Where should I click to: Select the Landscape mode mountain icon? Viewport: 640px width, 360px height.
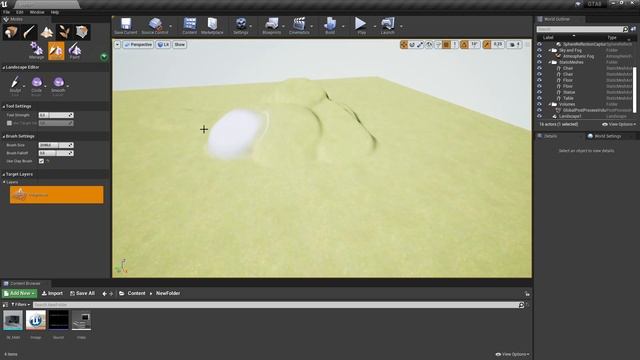(47, 32)
